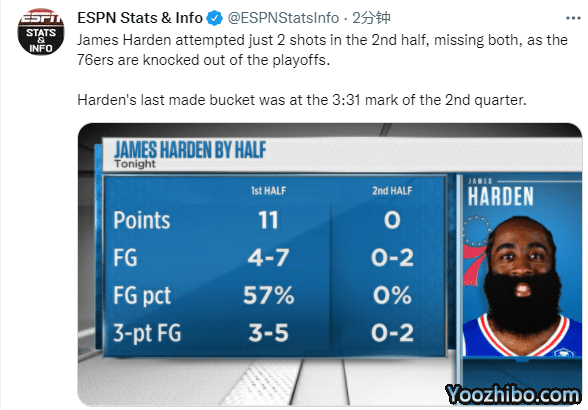The width and height of the screenshot is (588, 410).
Task: Click the Yoozhibo.com watermark
Action: [513, 395]
